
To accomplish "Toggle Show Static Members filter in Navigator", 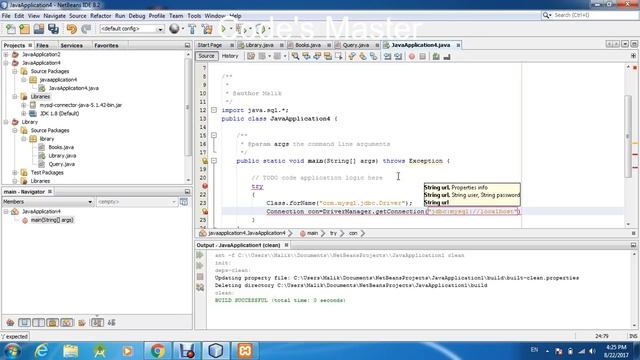I will [38, 322].
